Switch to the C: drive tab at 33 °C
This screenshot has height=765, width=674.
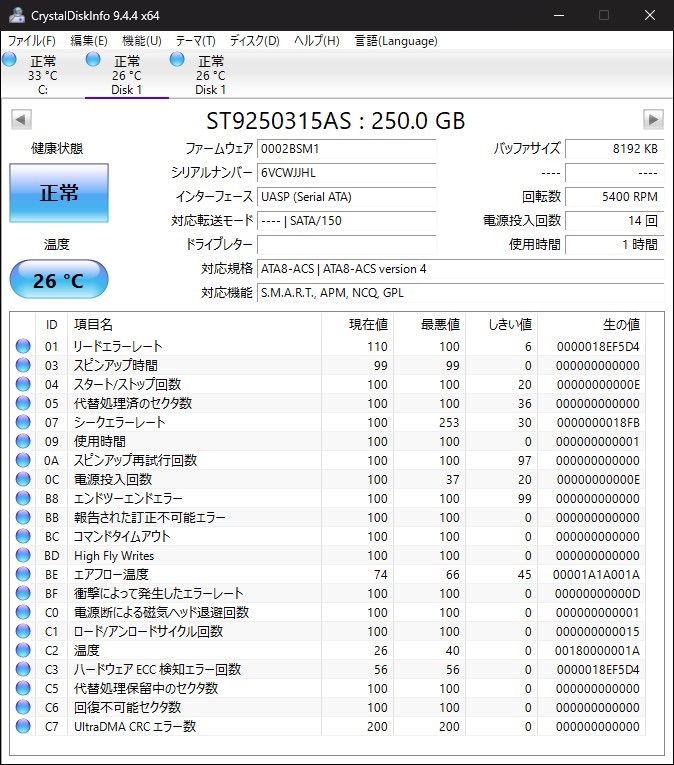(x=42, y=75)
